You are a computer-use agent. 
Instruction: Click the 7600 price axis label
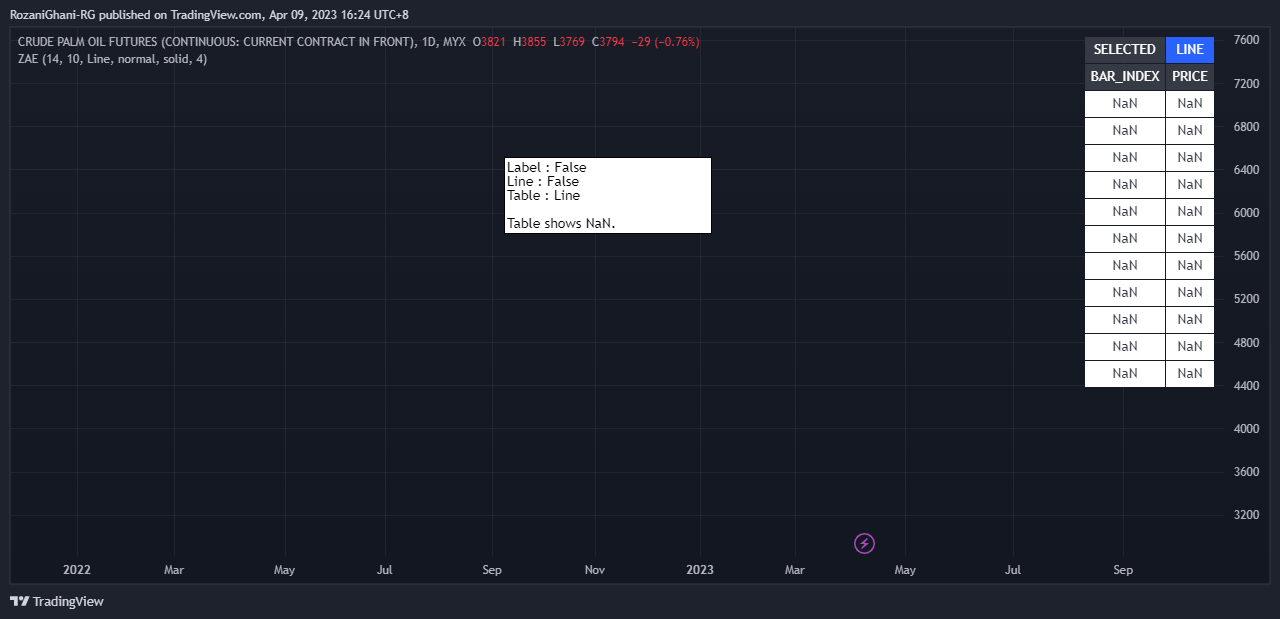click(1247, 40)
